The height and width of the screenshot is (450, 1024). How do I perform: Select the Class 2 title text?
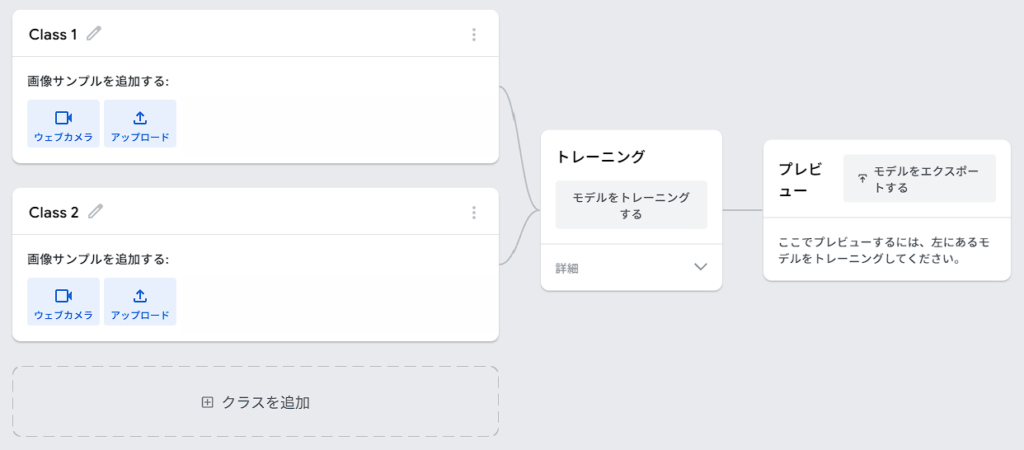coord(54,212)
